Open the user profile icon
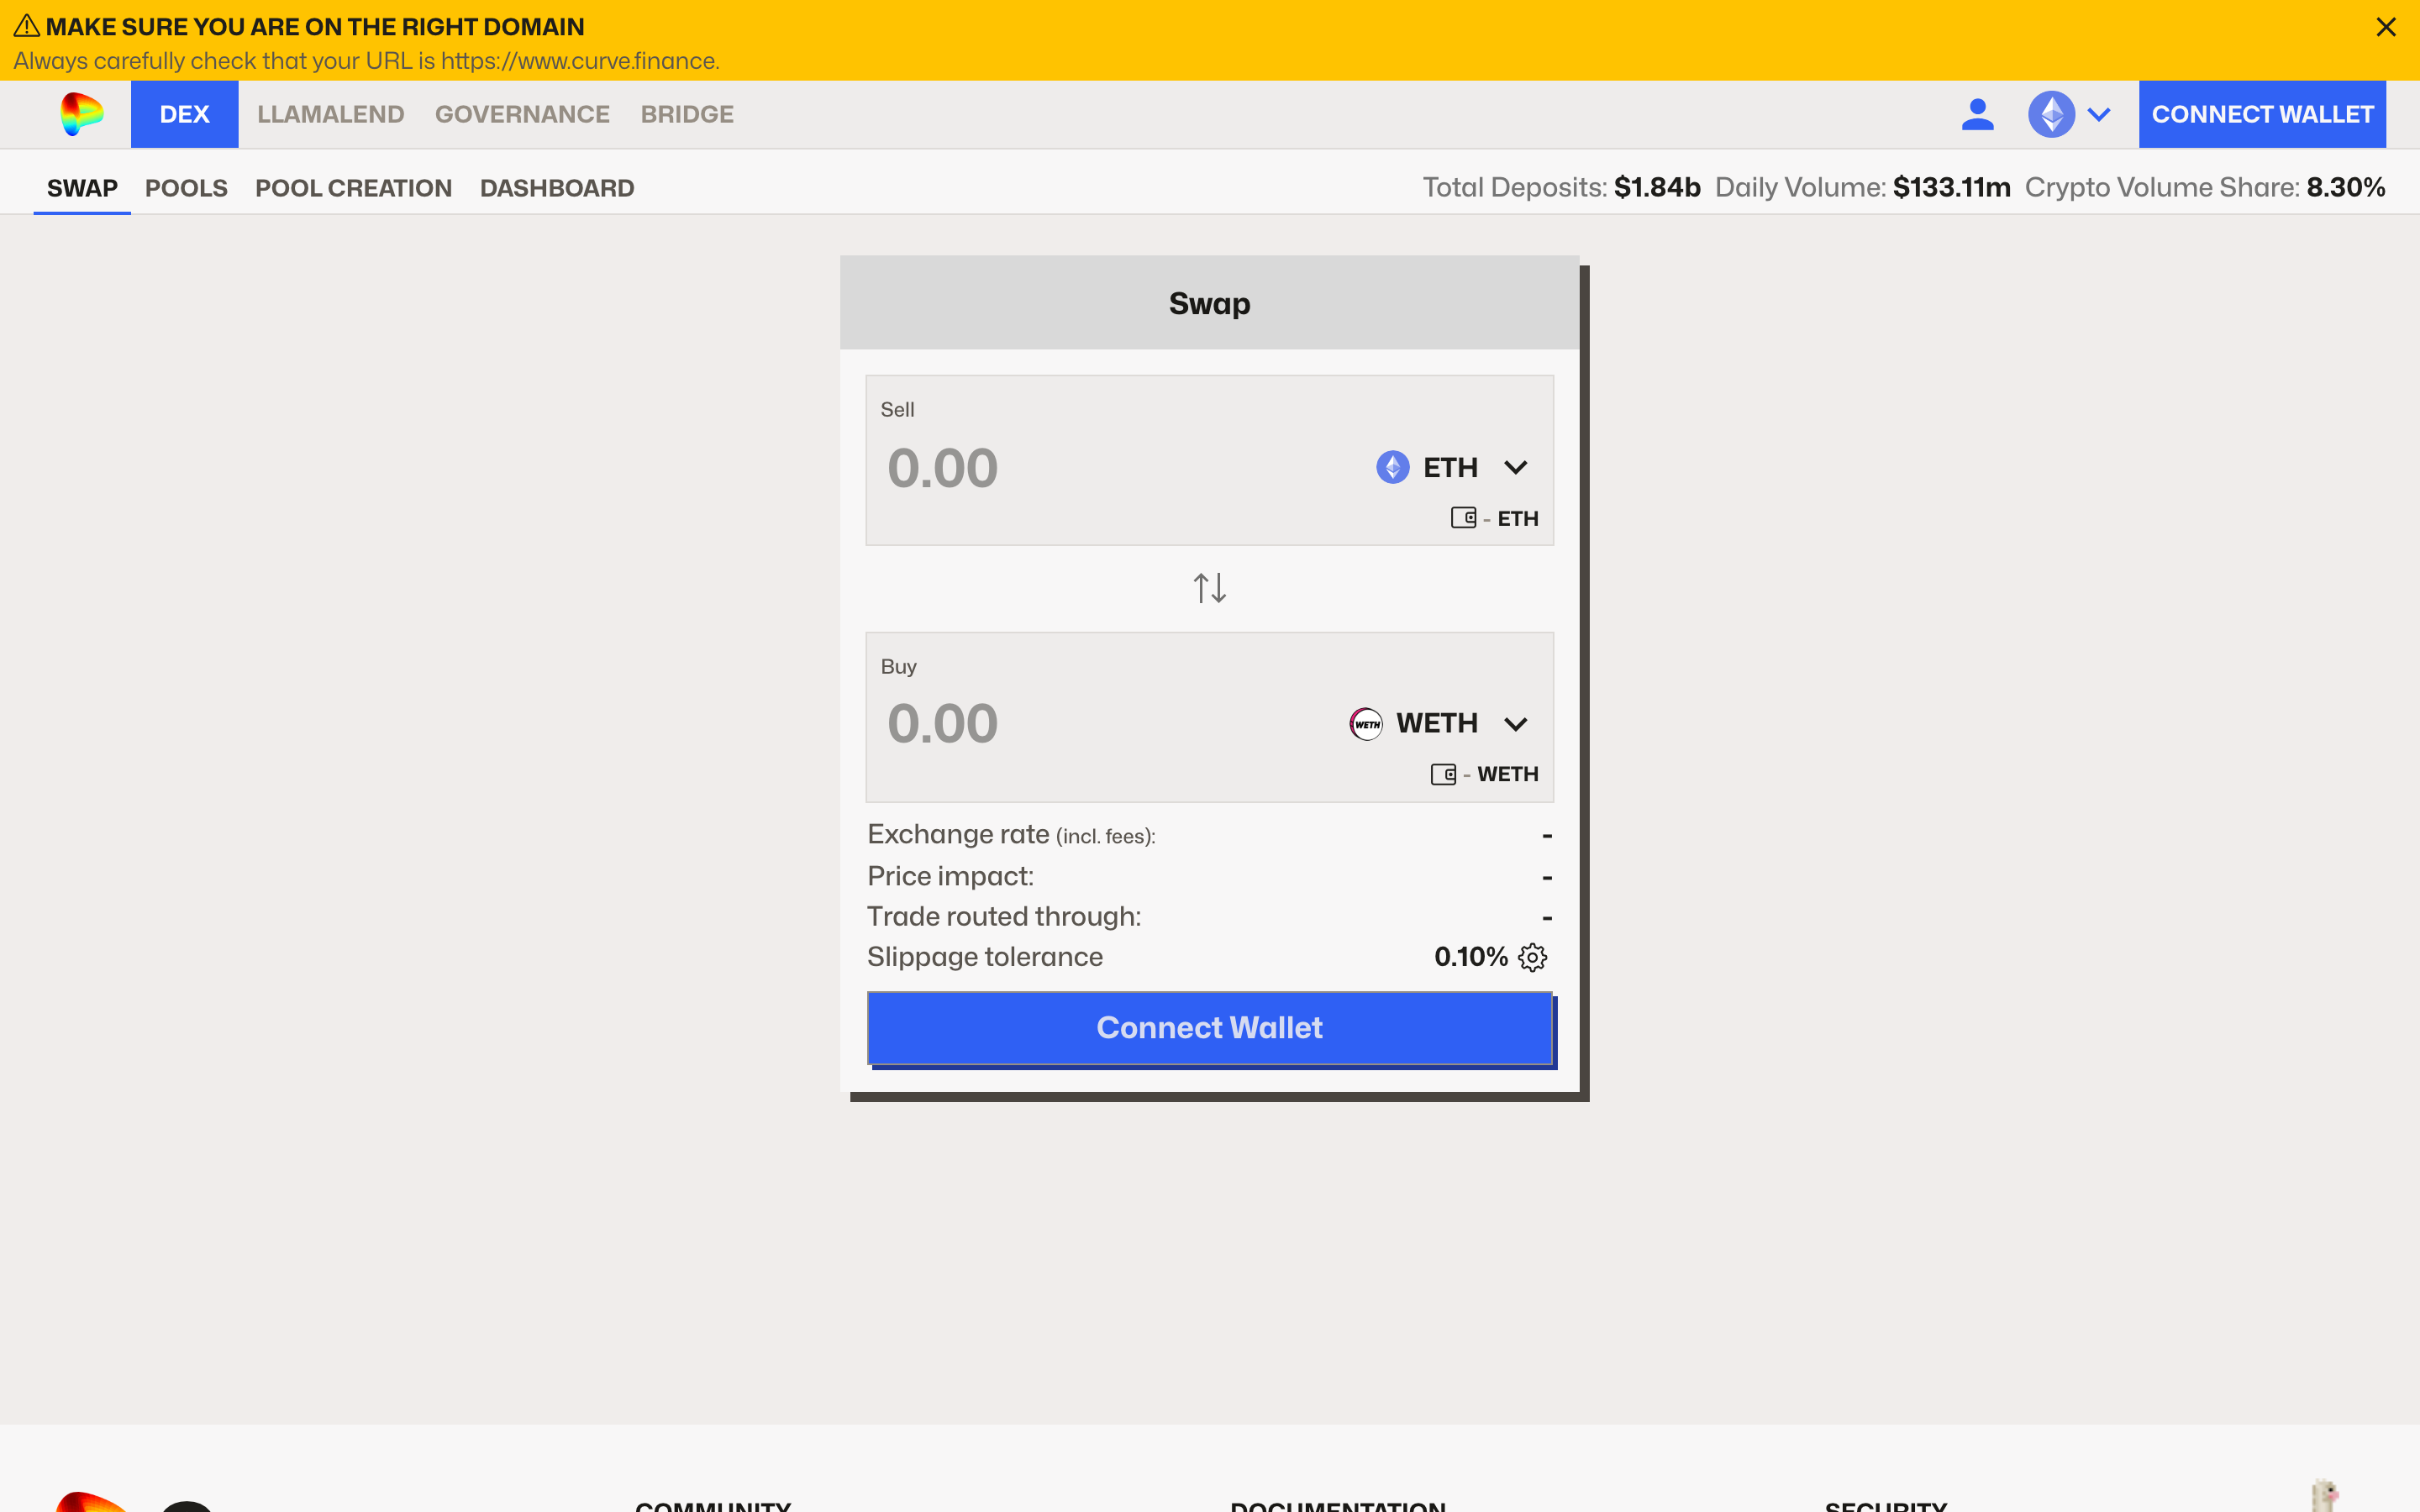2420x1512 pixels. [x=1977, y=114]
